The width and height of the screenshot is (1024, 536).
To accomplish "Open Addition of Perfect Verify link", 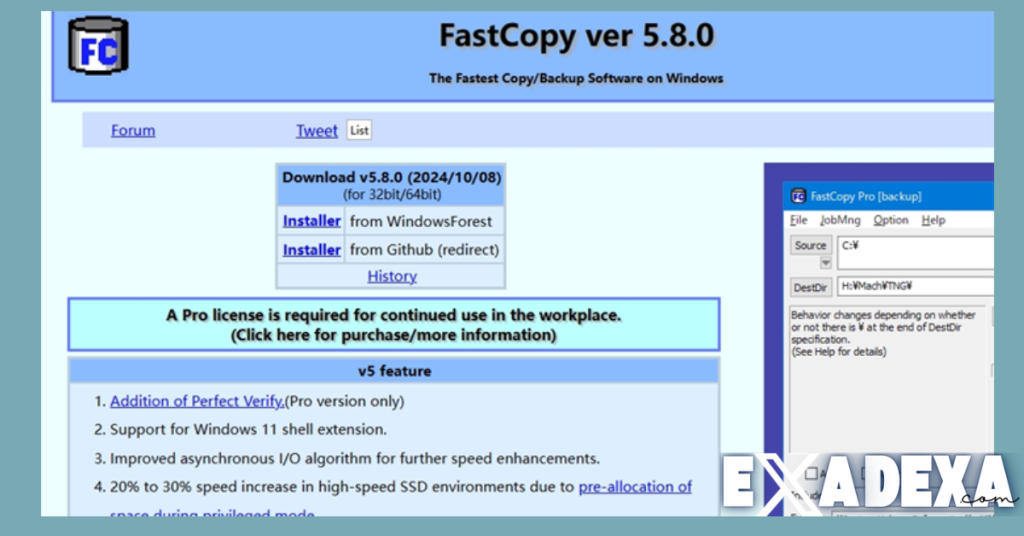I will point(197,401).
